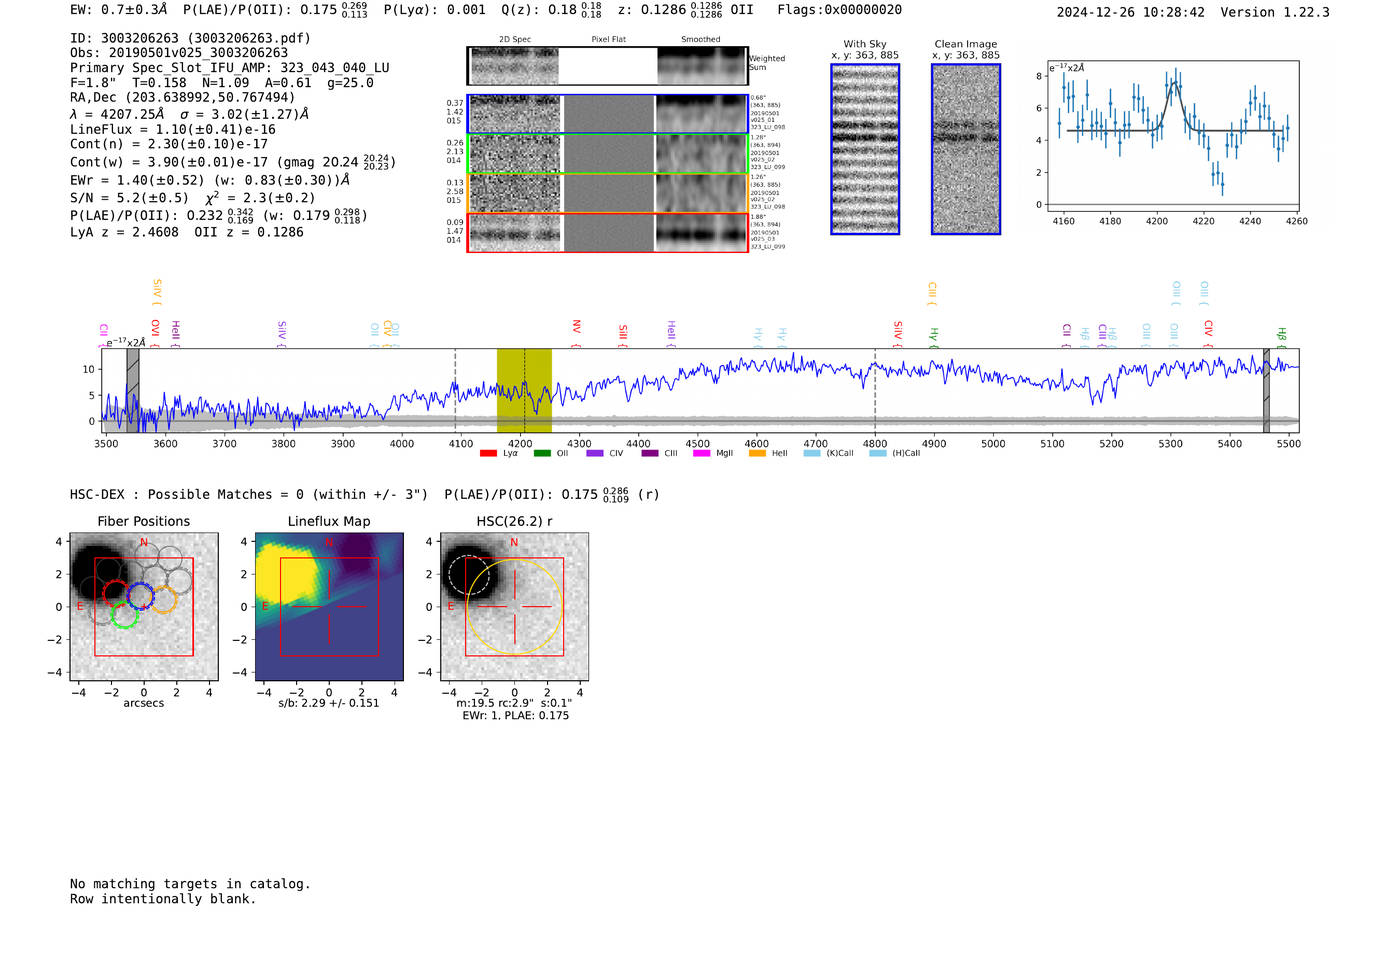Click the green OII legend swatch
Screen dimensions: 1400x953
pos(542,454)
